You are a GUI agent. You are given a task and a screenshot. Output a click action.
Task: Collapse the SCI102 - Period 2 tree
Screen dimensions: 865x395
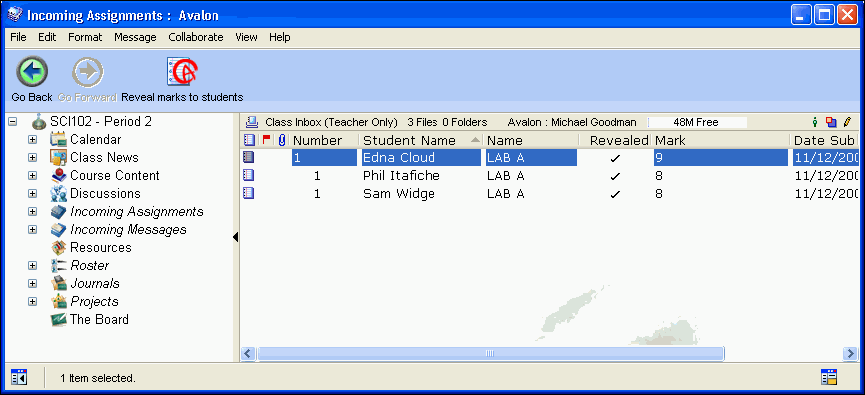[x=13, y=122]
